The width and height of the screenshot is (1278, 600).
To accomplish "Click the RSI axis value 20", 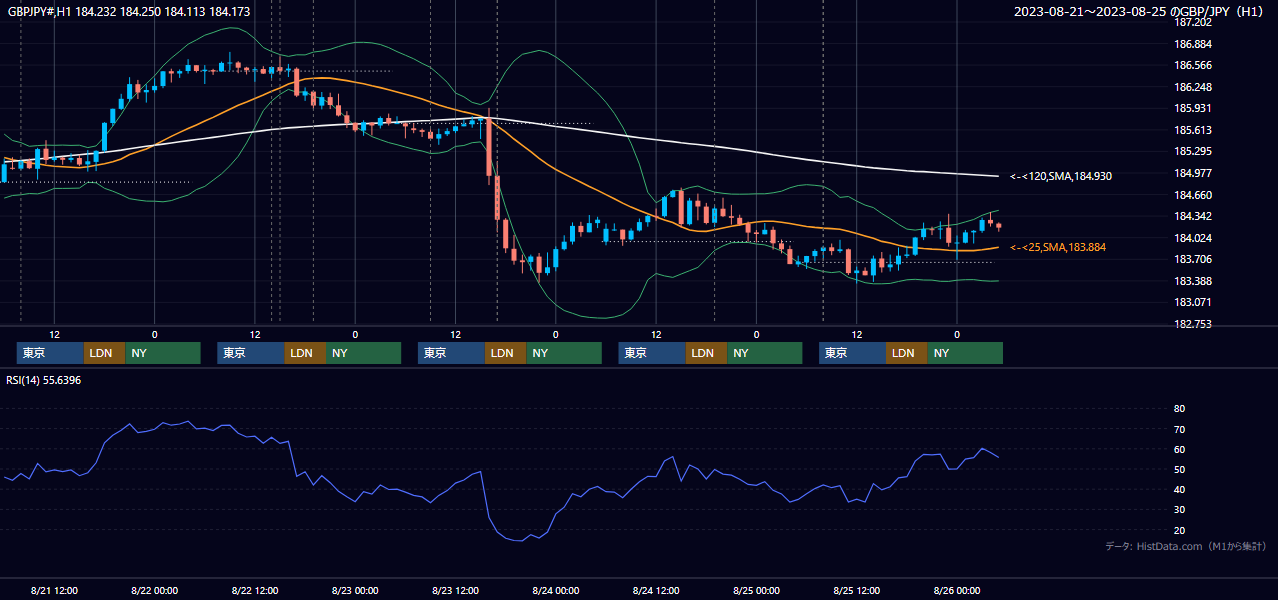I will coord(1179,530).
